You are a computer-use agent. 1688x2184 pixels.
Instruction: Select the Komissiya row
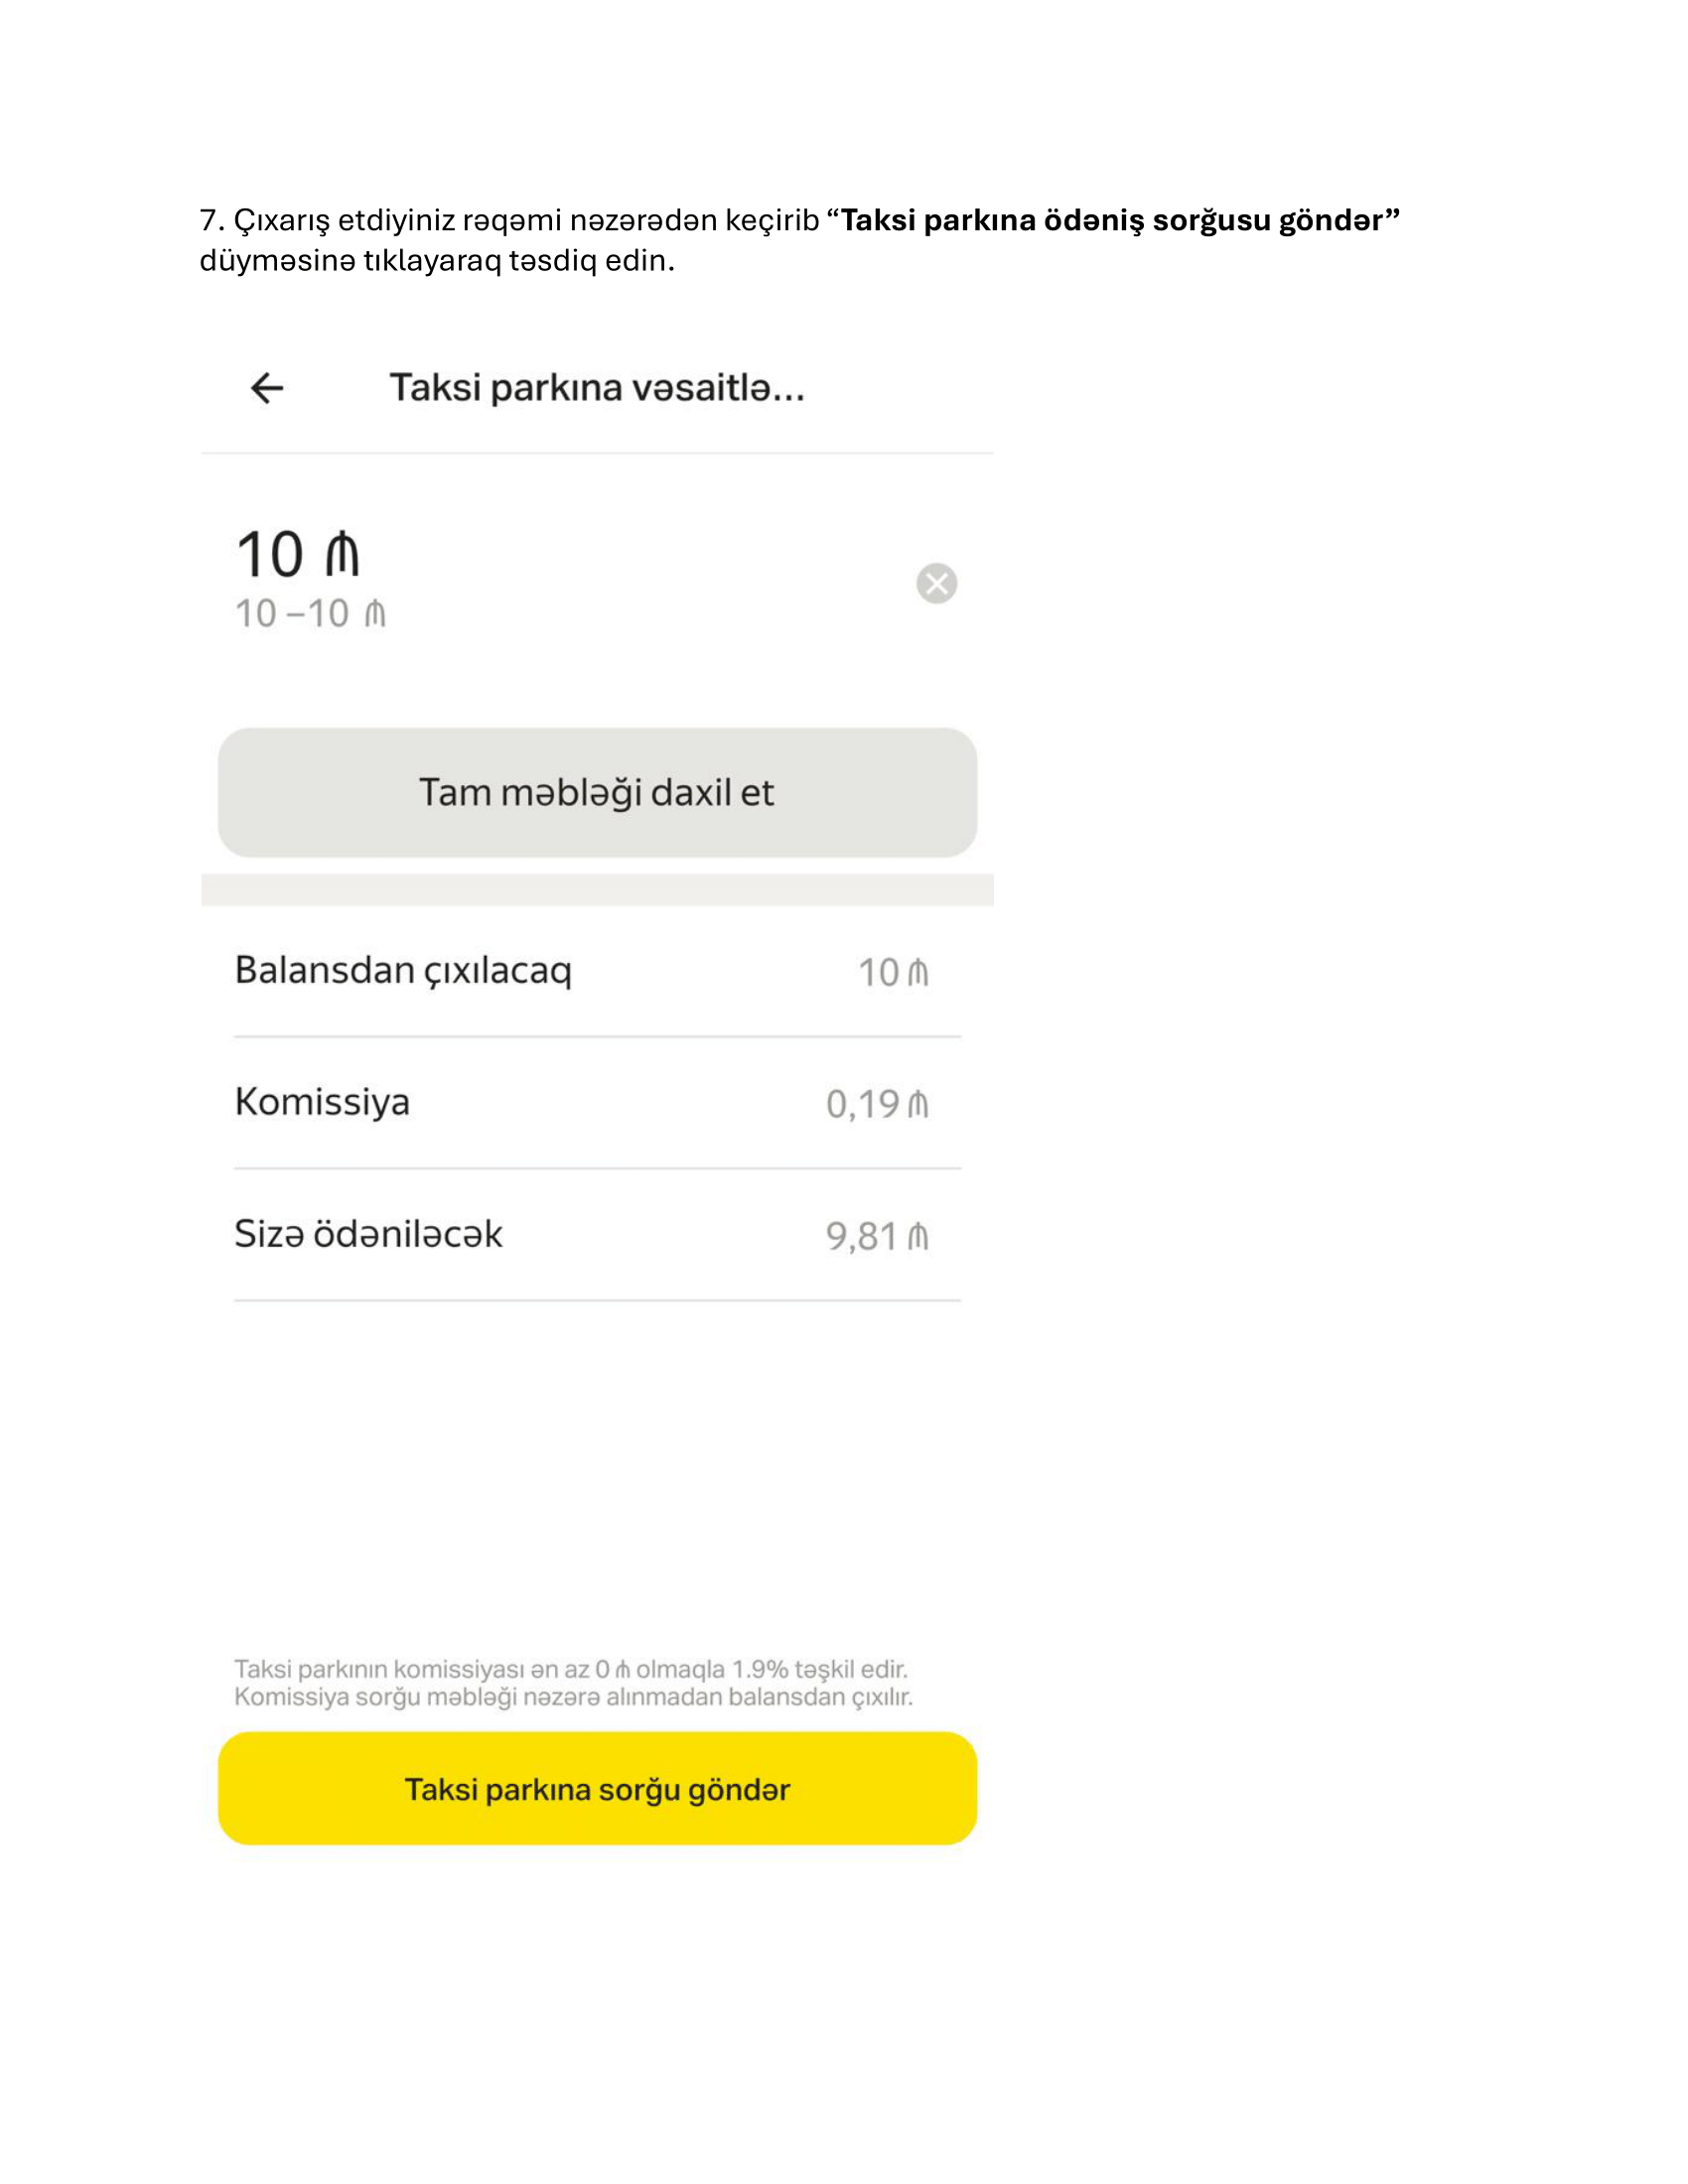(x=597, y=1103)
